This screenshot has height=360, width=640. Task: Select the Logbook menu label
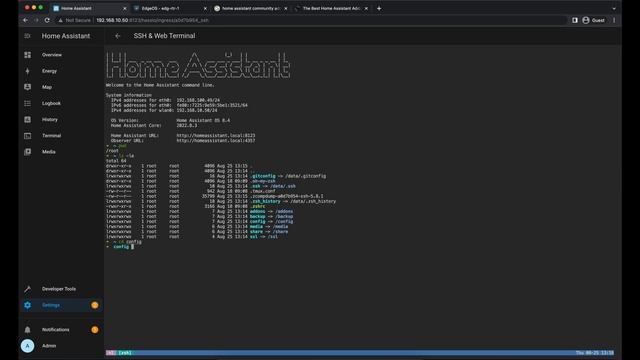[x=51, y=103]
